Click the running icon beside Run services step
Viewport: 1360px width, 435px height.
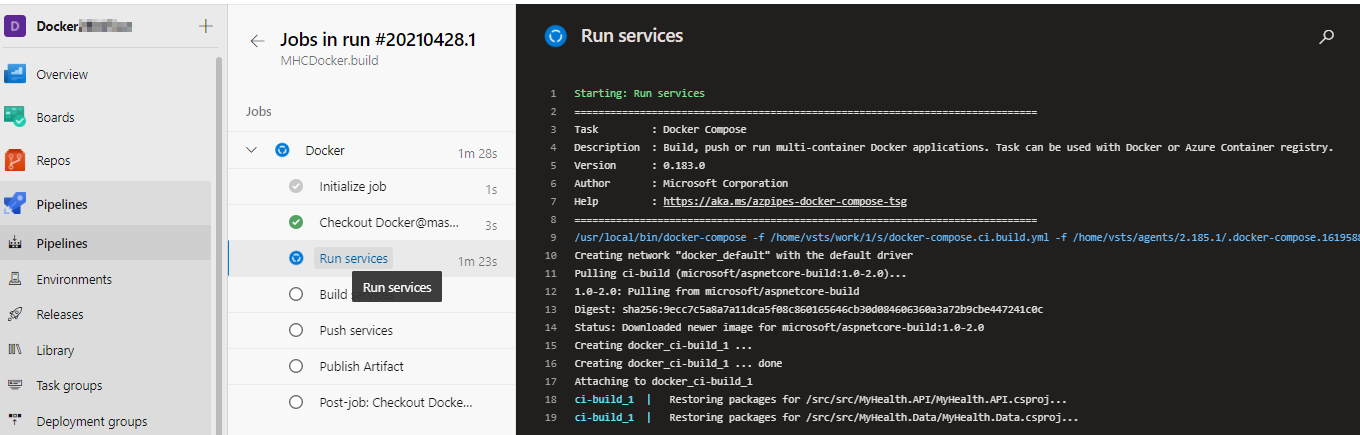pos(296,258)
